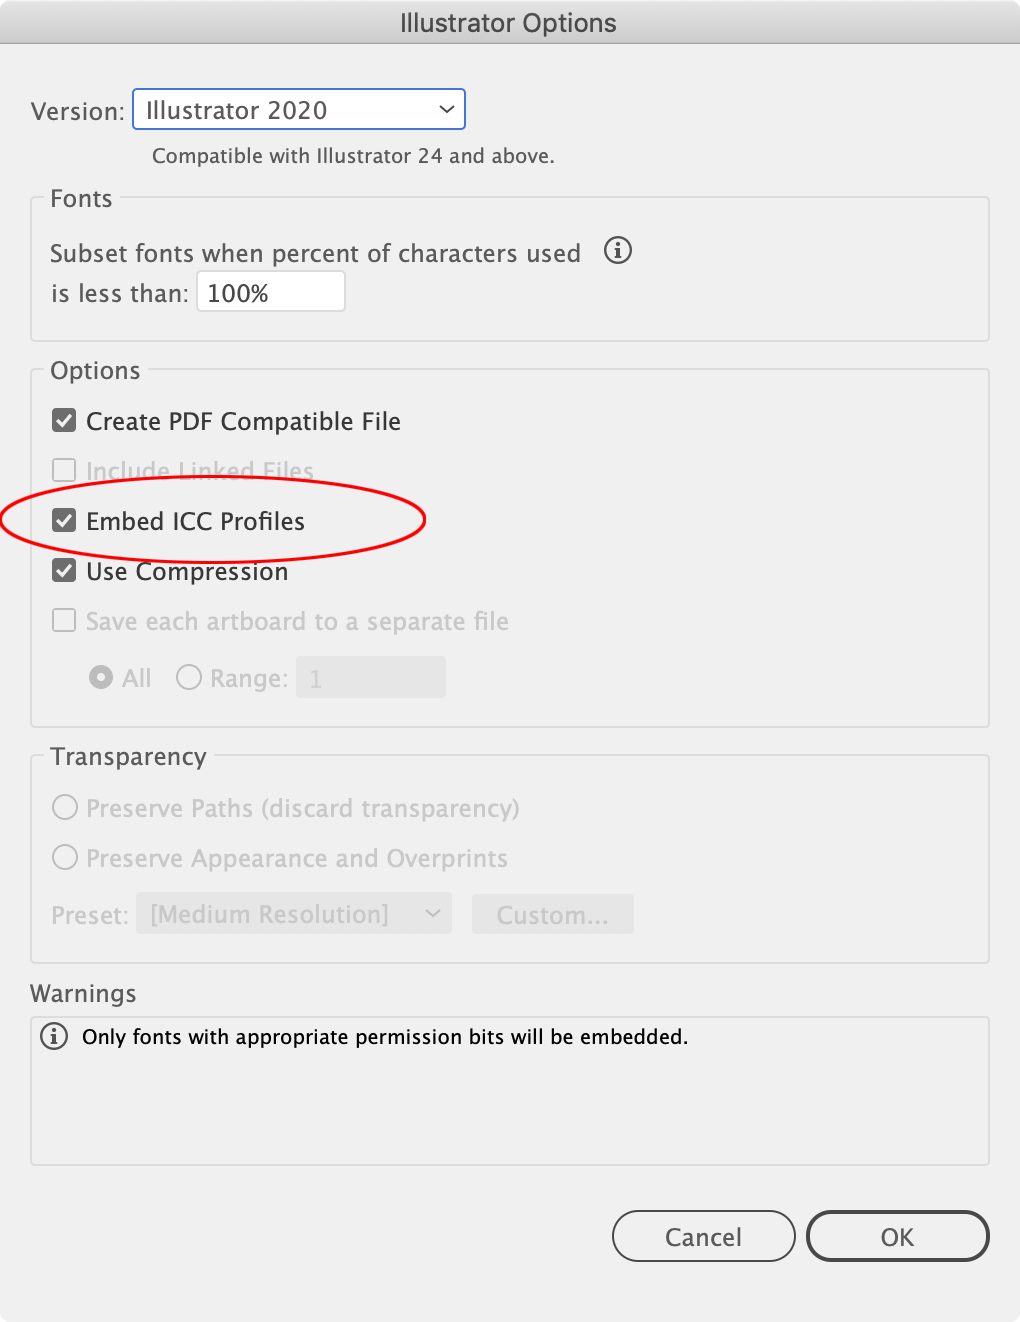
Task: Click the info icon next to subset fonts setting
Action: point(618,251)
